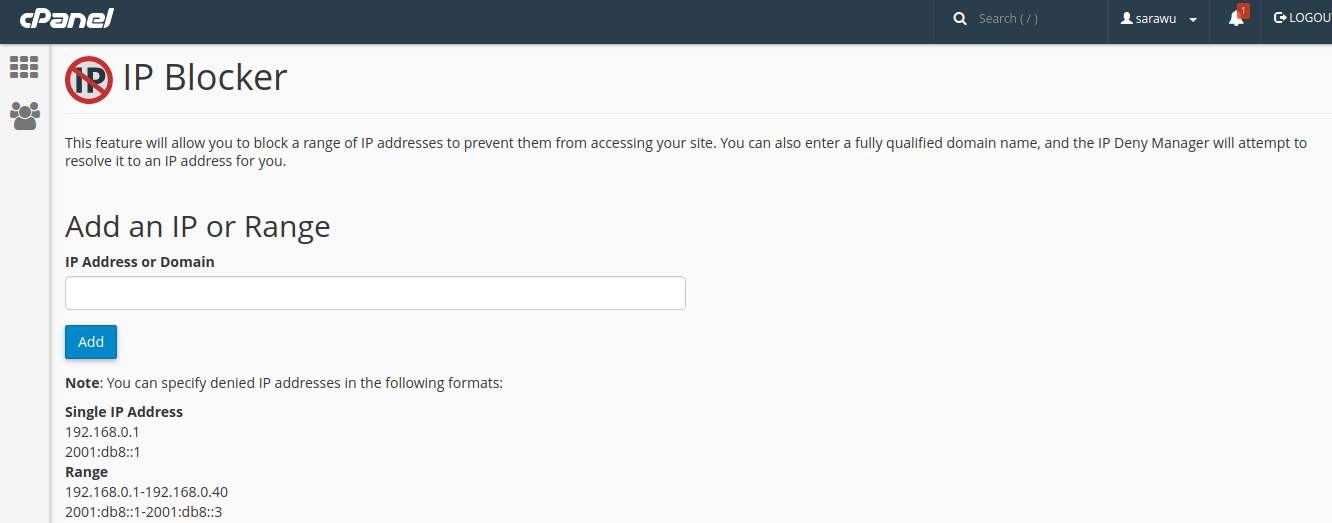Image resolution: width=1332 pixels, height=523 pixels.
Task: Click the search magnifier icon
Action: pos(960,19)
